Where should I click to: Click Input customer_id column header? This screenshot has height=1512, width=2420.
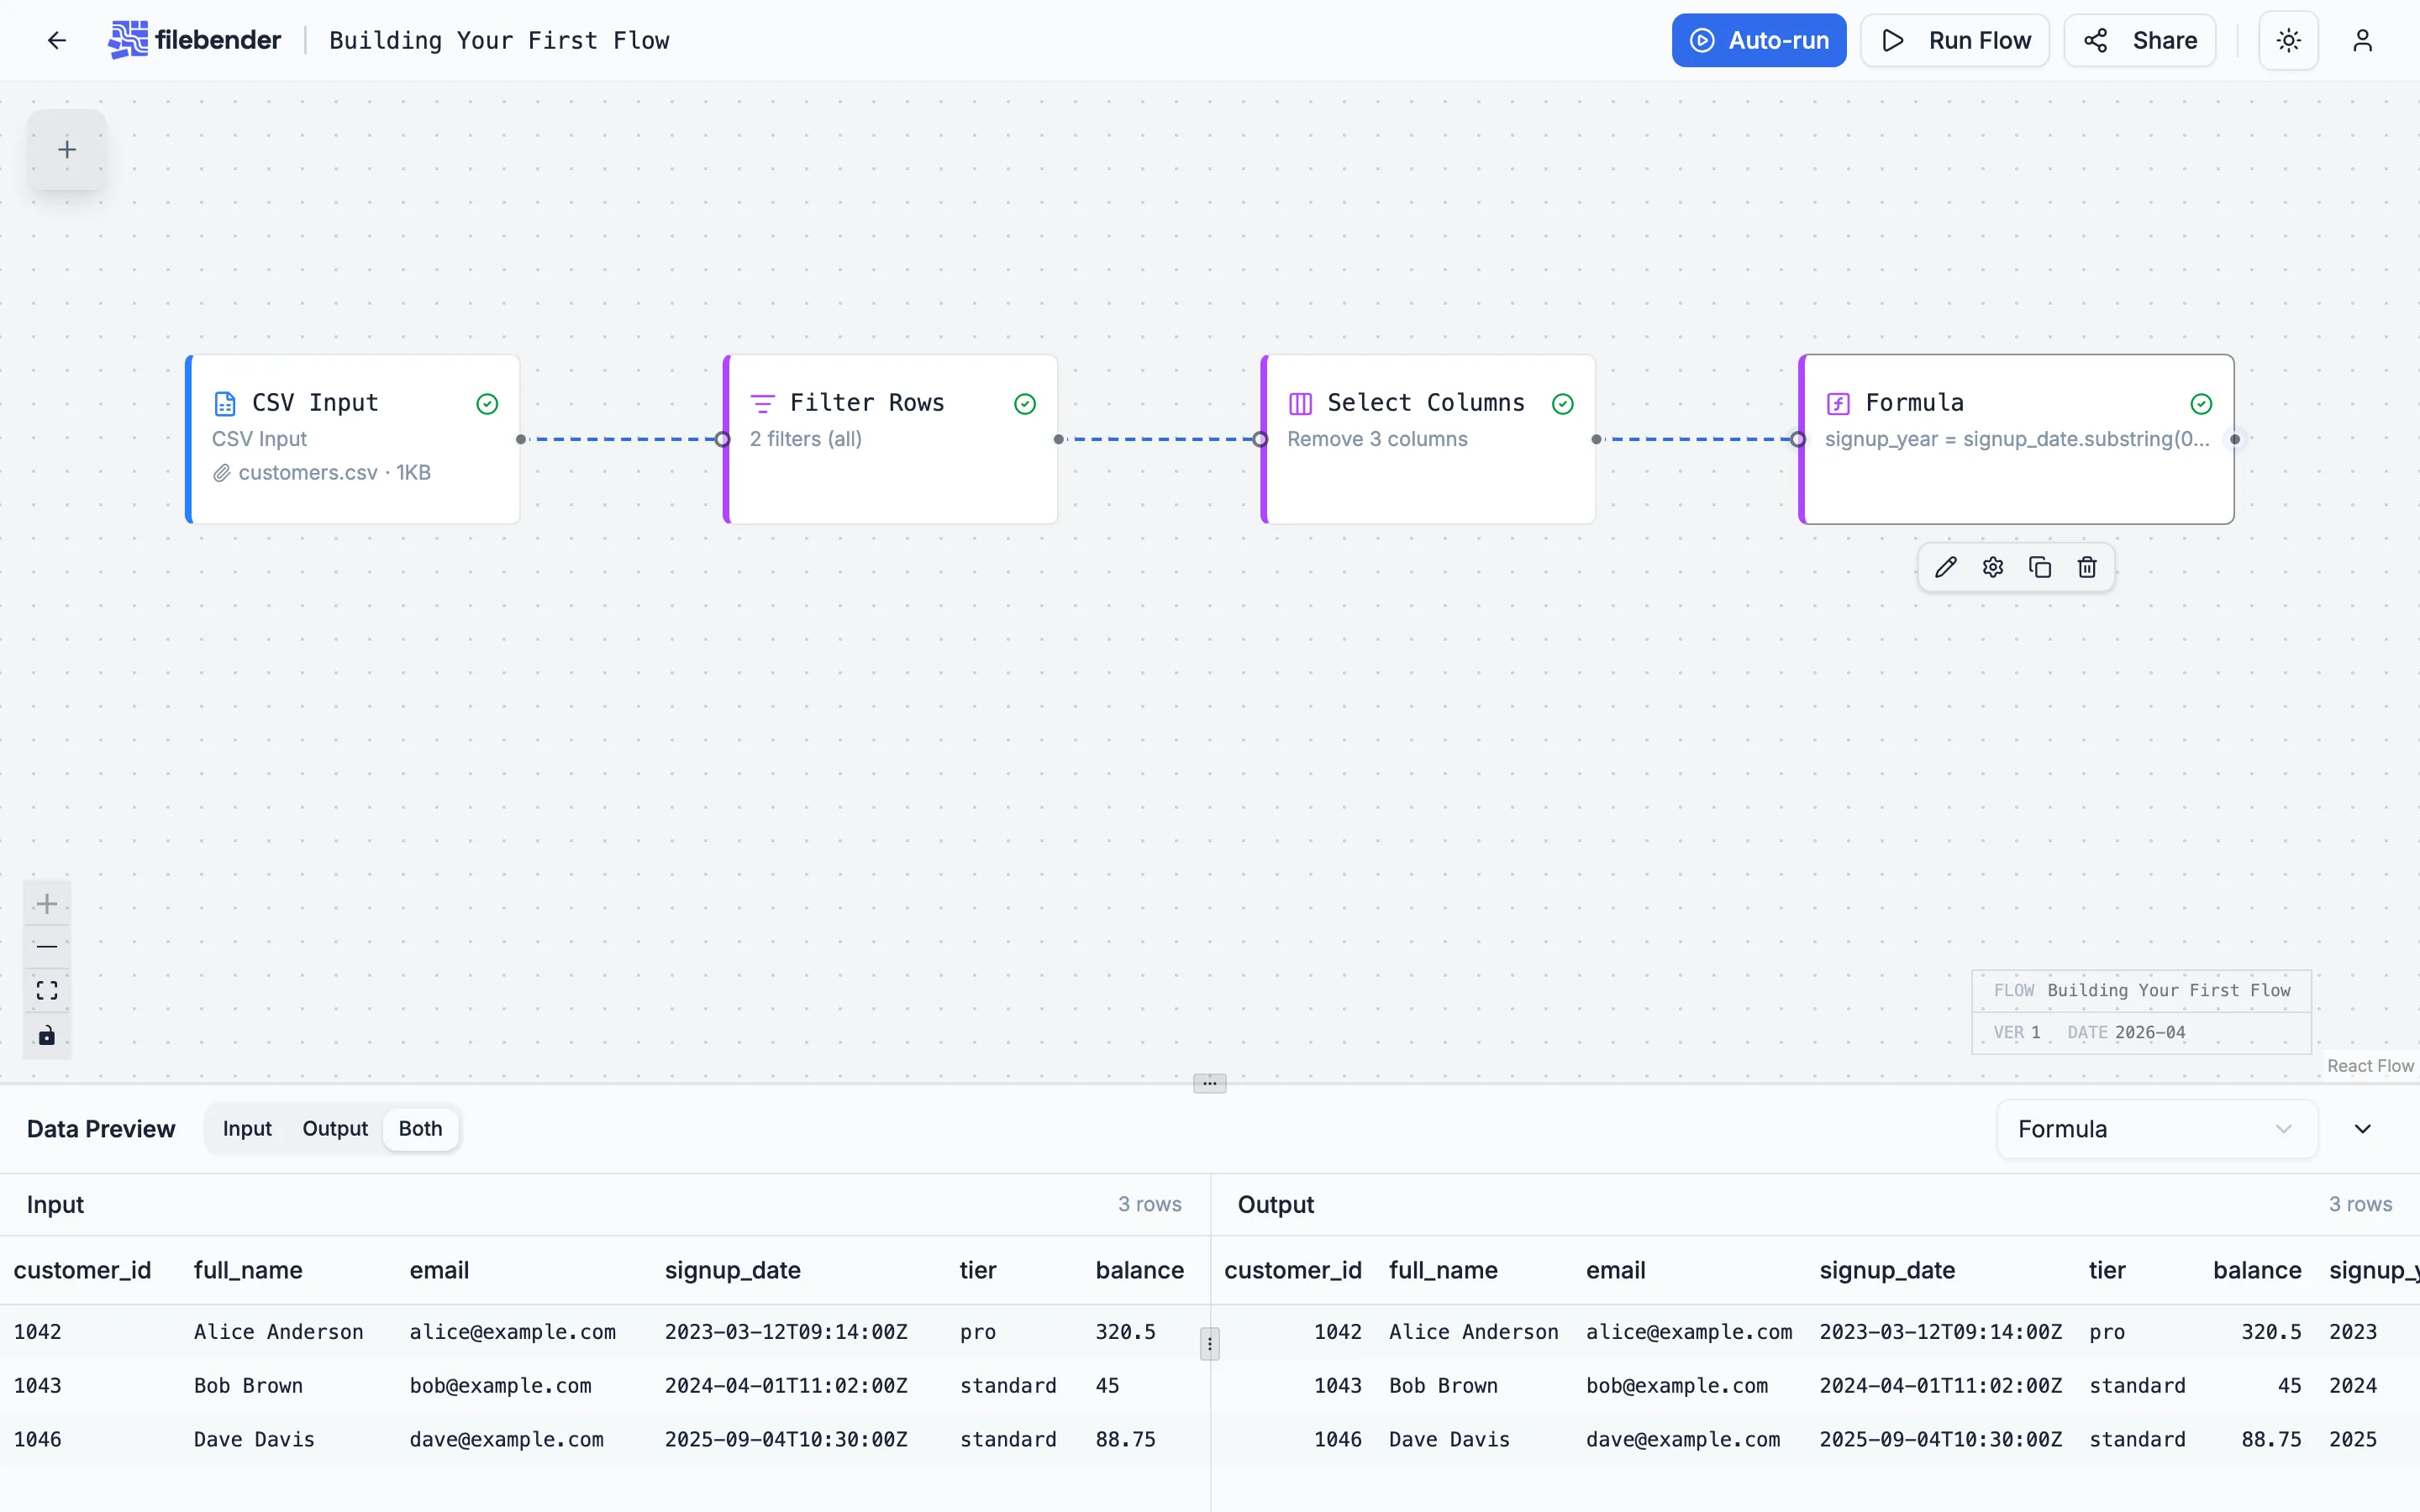pyautogui.click(x=82, y=1270)
